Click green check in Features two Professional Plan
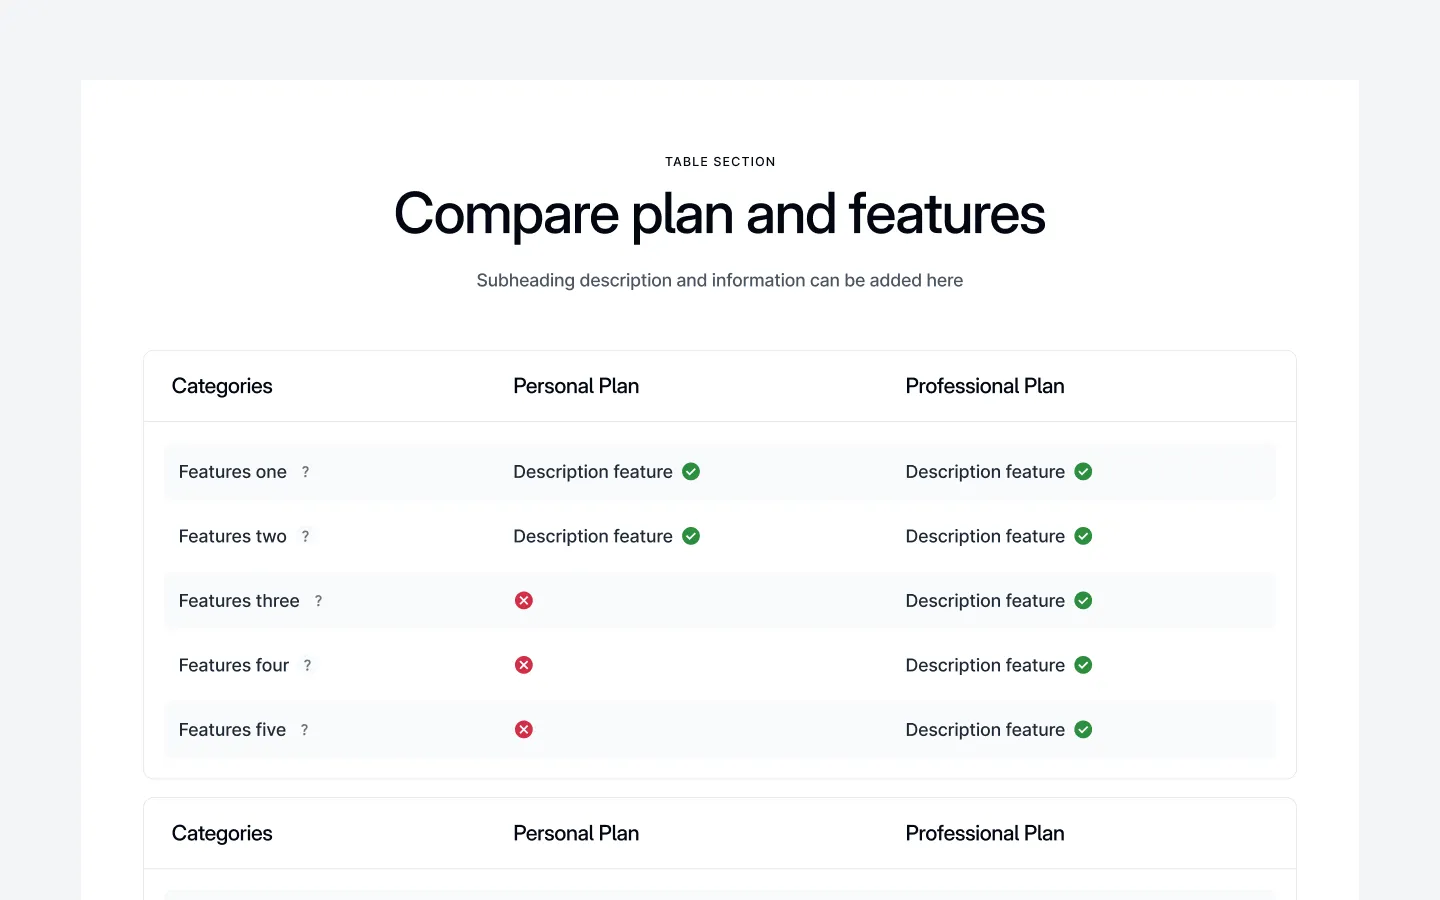The width and height of the screenshot is (1440, 900). (1083, 536)
